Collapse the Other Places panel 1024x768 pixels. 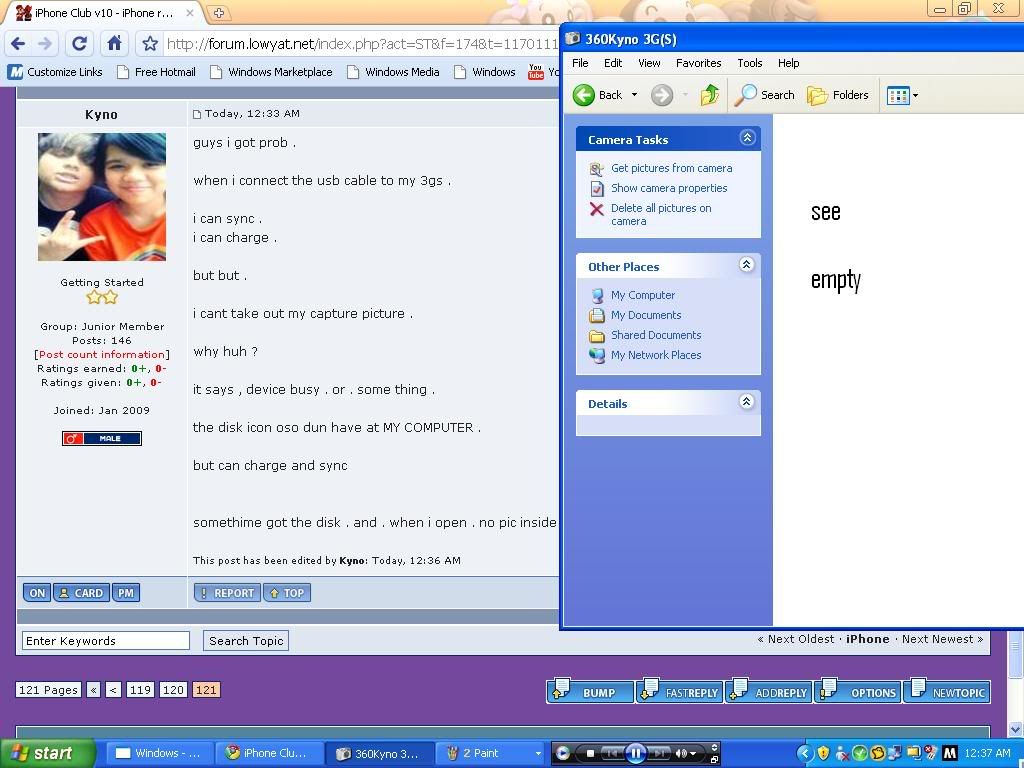[746, 265]
